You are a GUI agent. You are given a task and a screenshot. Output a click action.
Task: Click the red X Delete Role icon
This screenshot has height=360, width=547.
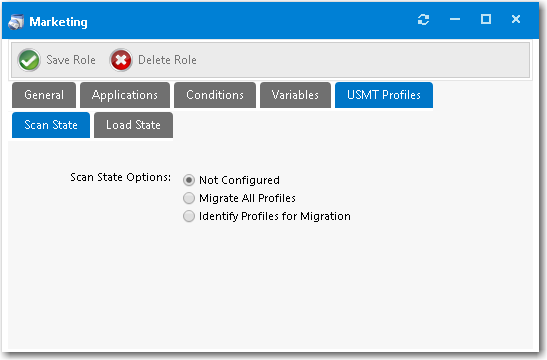(x=121, y=60)
